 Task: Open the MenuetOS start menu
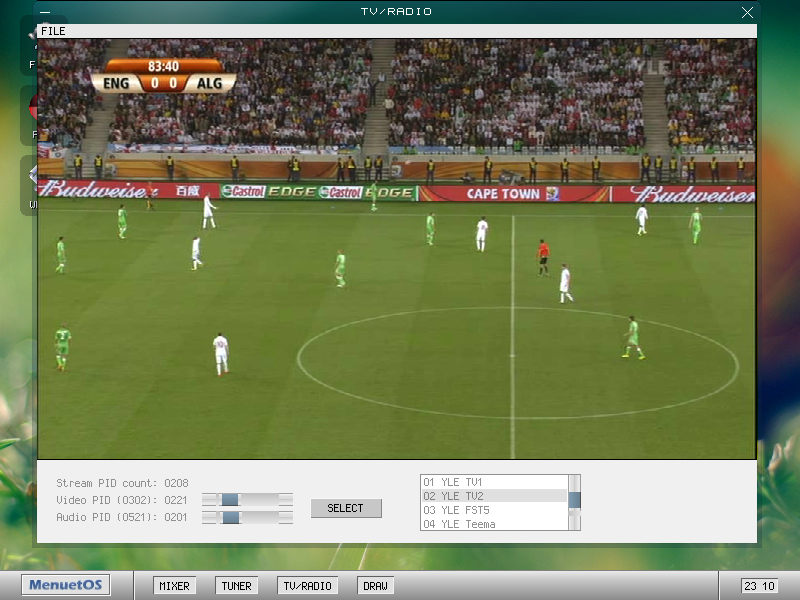(65, 585)
